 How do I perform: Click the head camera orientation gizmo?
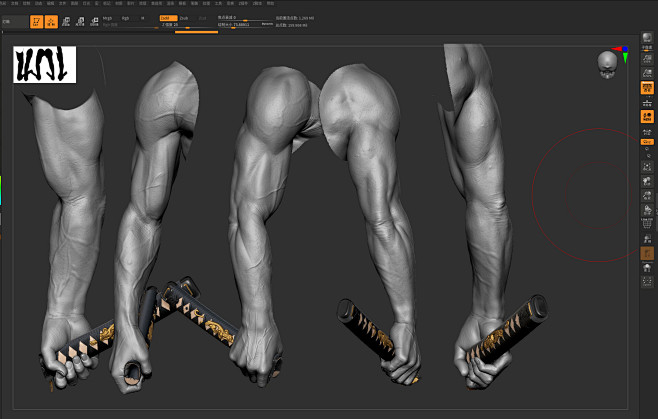pyautogui.click(x=607, y=65)
